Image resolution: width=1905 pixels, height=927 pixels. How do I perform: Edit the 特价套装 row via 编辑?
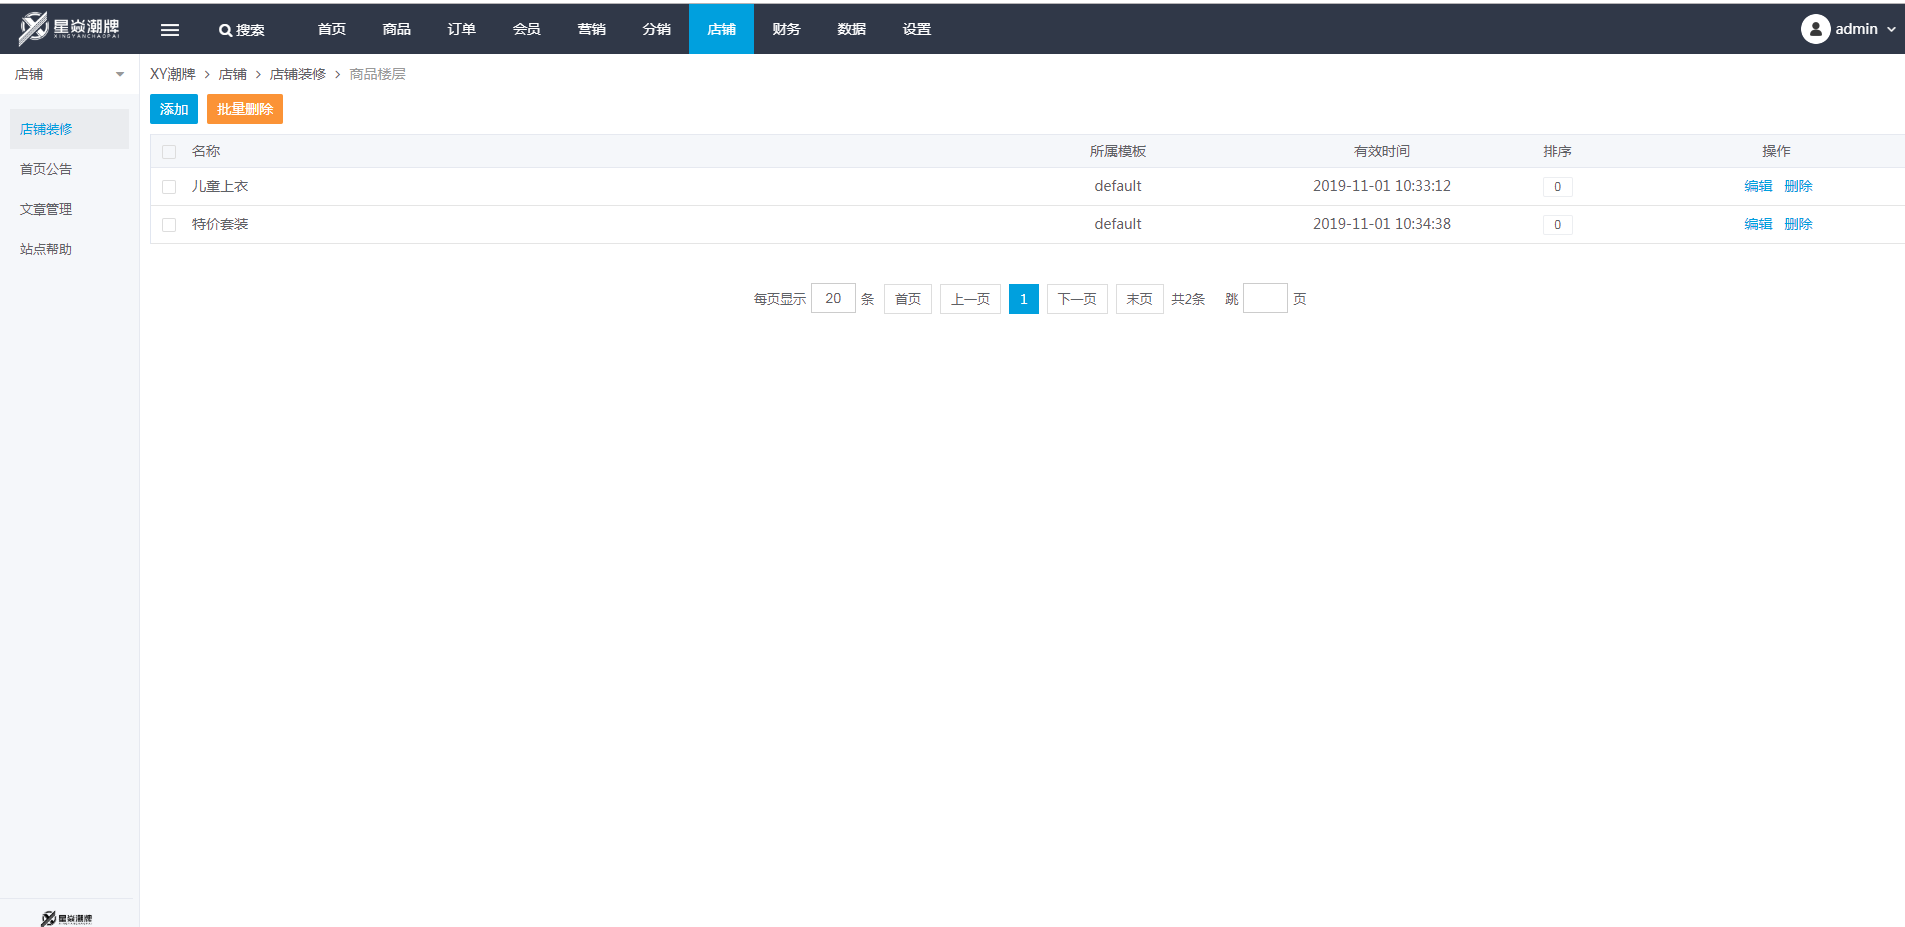(x=1758, y=224)
